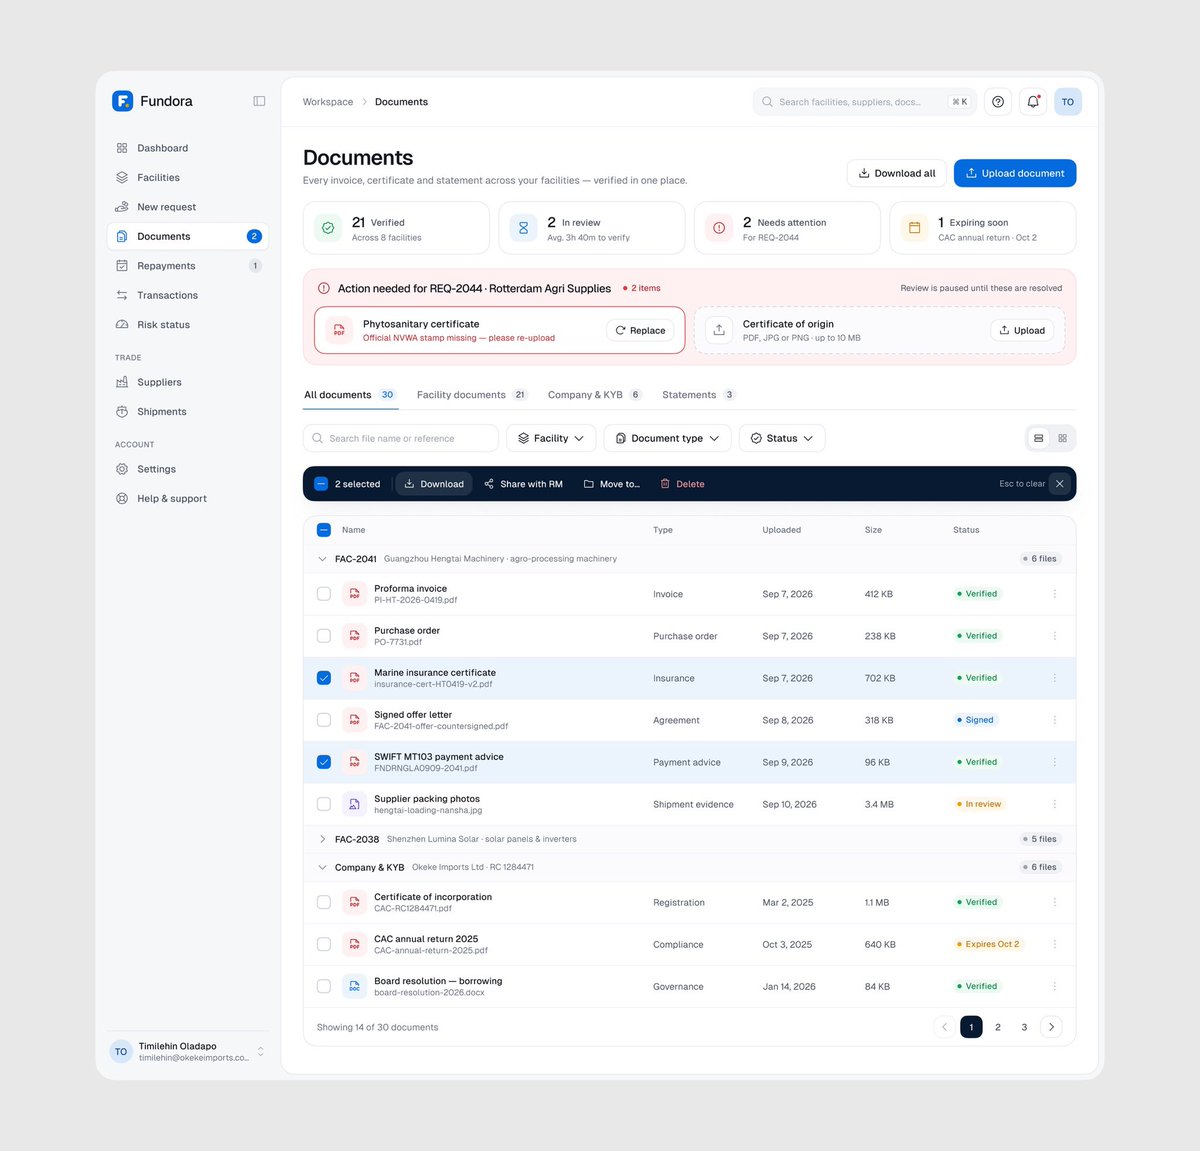Click the In review hourglass icon

point(523,228)
